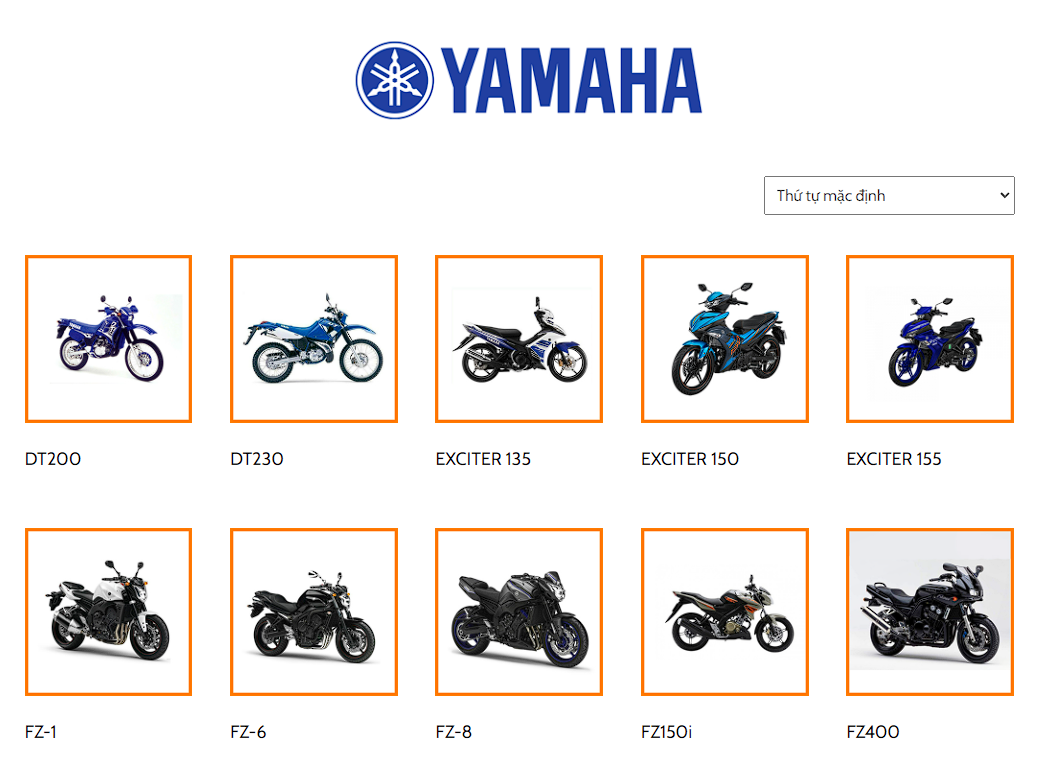The height and width of the screenshot is (778, 1040).
Task: Click the FZ400 product name link
Action: [x=873, y=732]
